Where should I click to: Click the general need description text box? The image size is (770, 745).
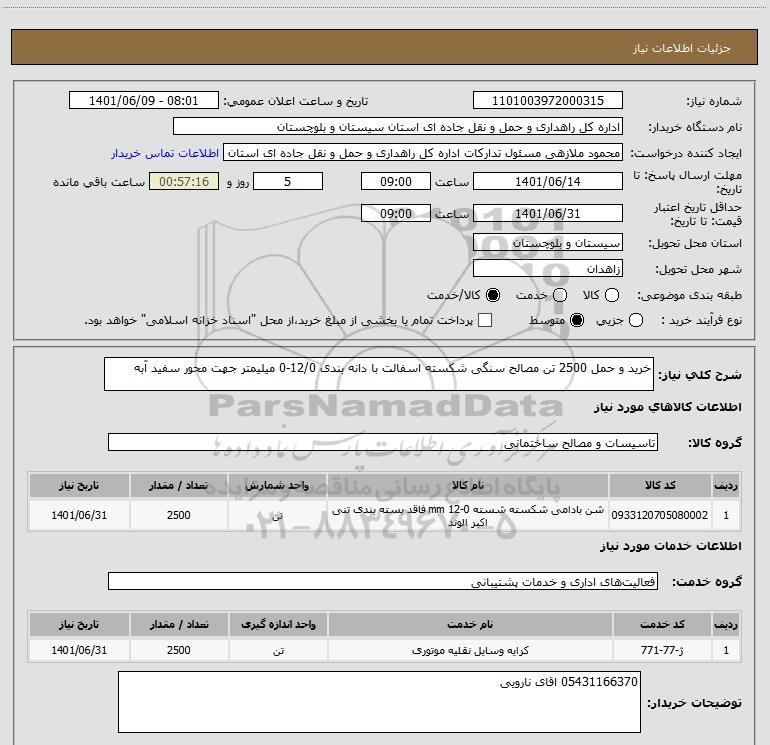379,374
